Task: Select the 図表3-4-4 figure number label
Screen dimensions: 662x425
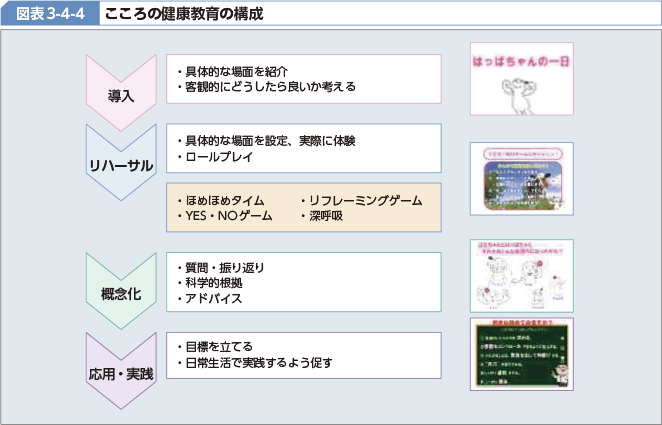Action: [50, 16]
